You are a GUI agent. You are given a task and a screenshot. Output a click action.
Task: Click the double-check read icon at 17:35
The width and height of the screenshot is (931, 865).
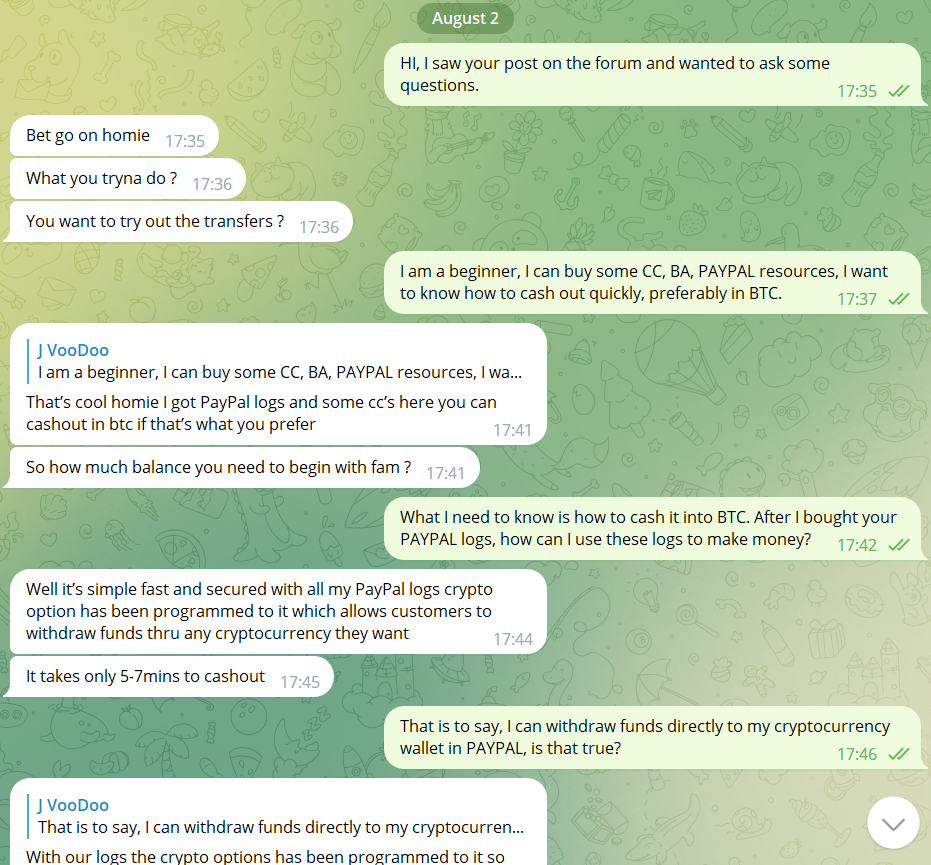(898, 91)
